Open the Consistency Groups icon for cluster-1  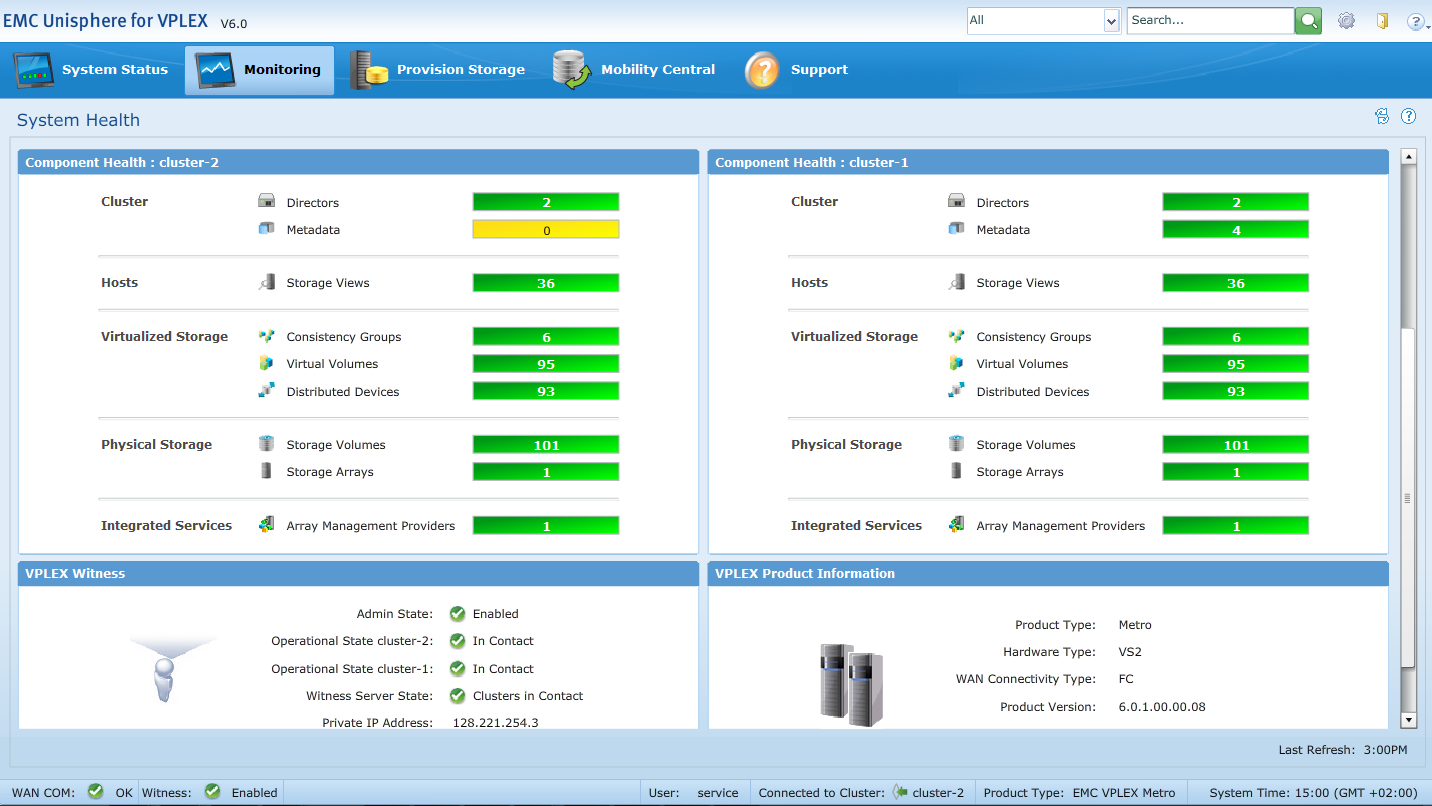coord(957,336)
